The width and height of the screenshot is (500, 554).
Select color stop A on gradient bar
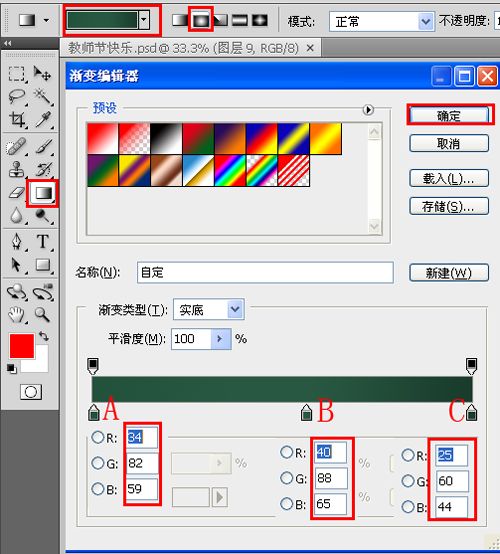click(x=94, y=413)
